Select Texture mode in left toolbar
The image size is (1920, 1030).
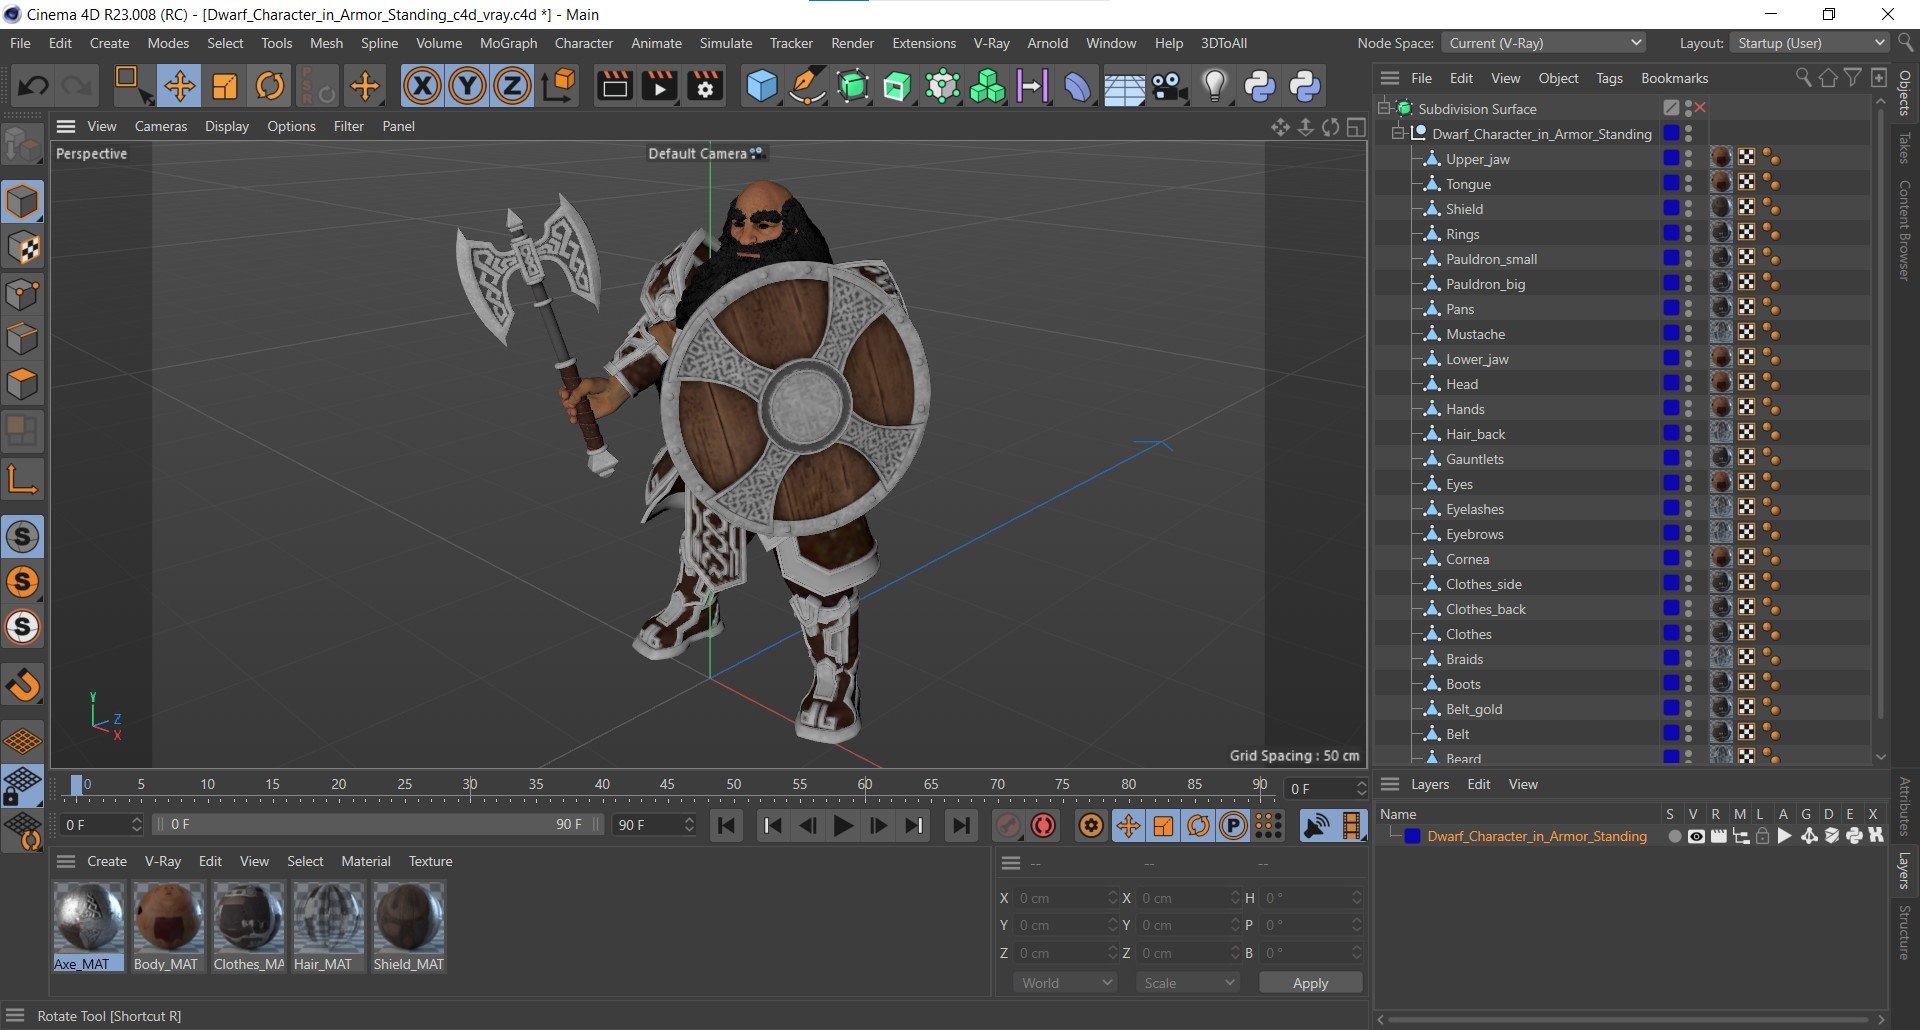[22, 247]
